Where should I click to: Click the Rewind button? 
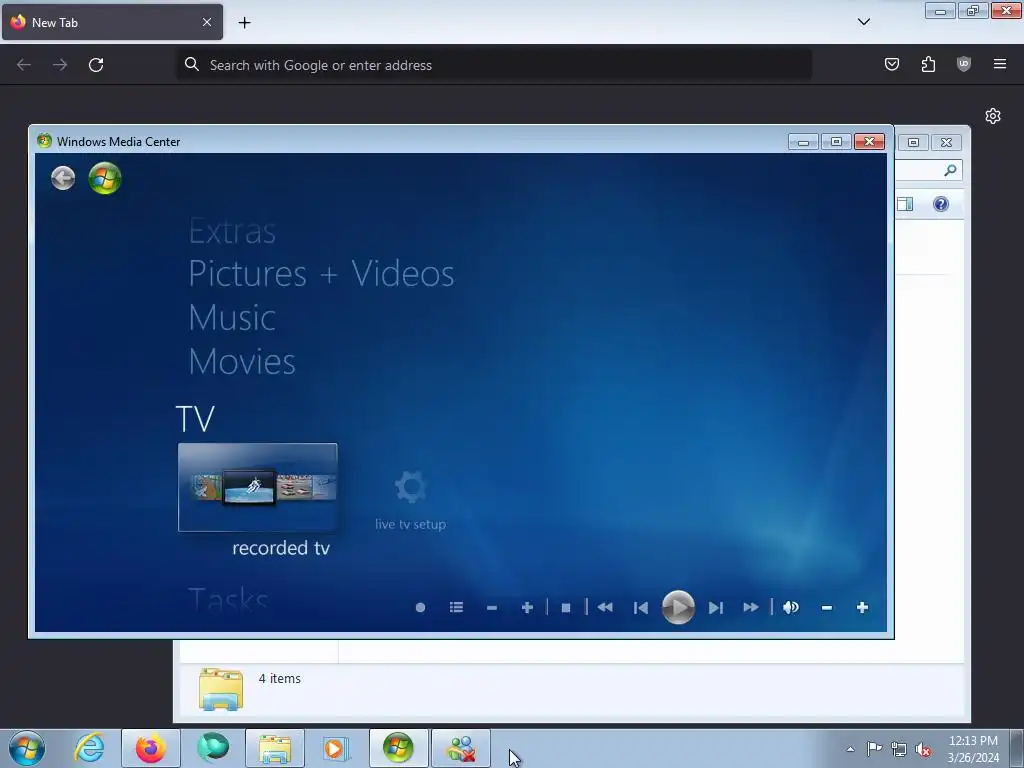(605, 607)
